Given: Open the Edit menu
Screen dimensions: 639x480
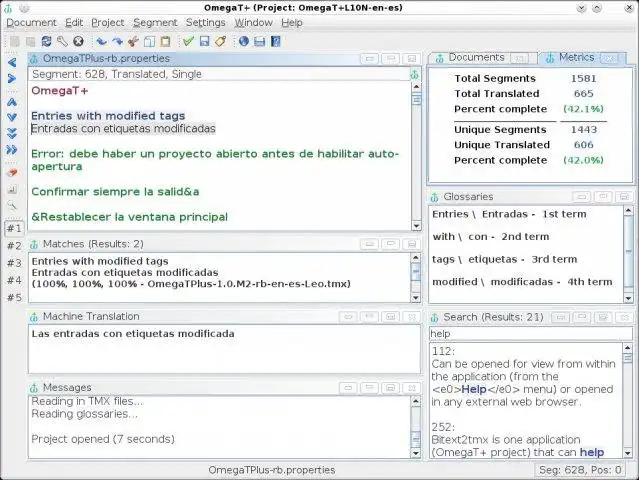Looking at the screenshot, I should click(74, 23).
